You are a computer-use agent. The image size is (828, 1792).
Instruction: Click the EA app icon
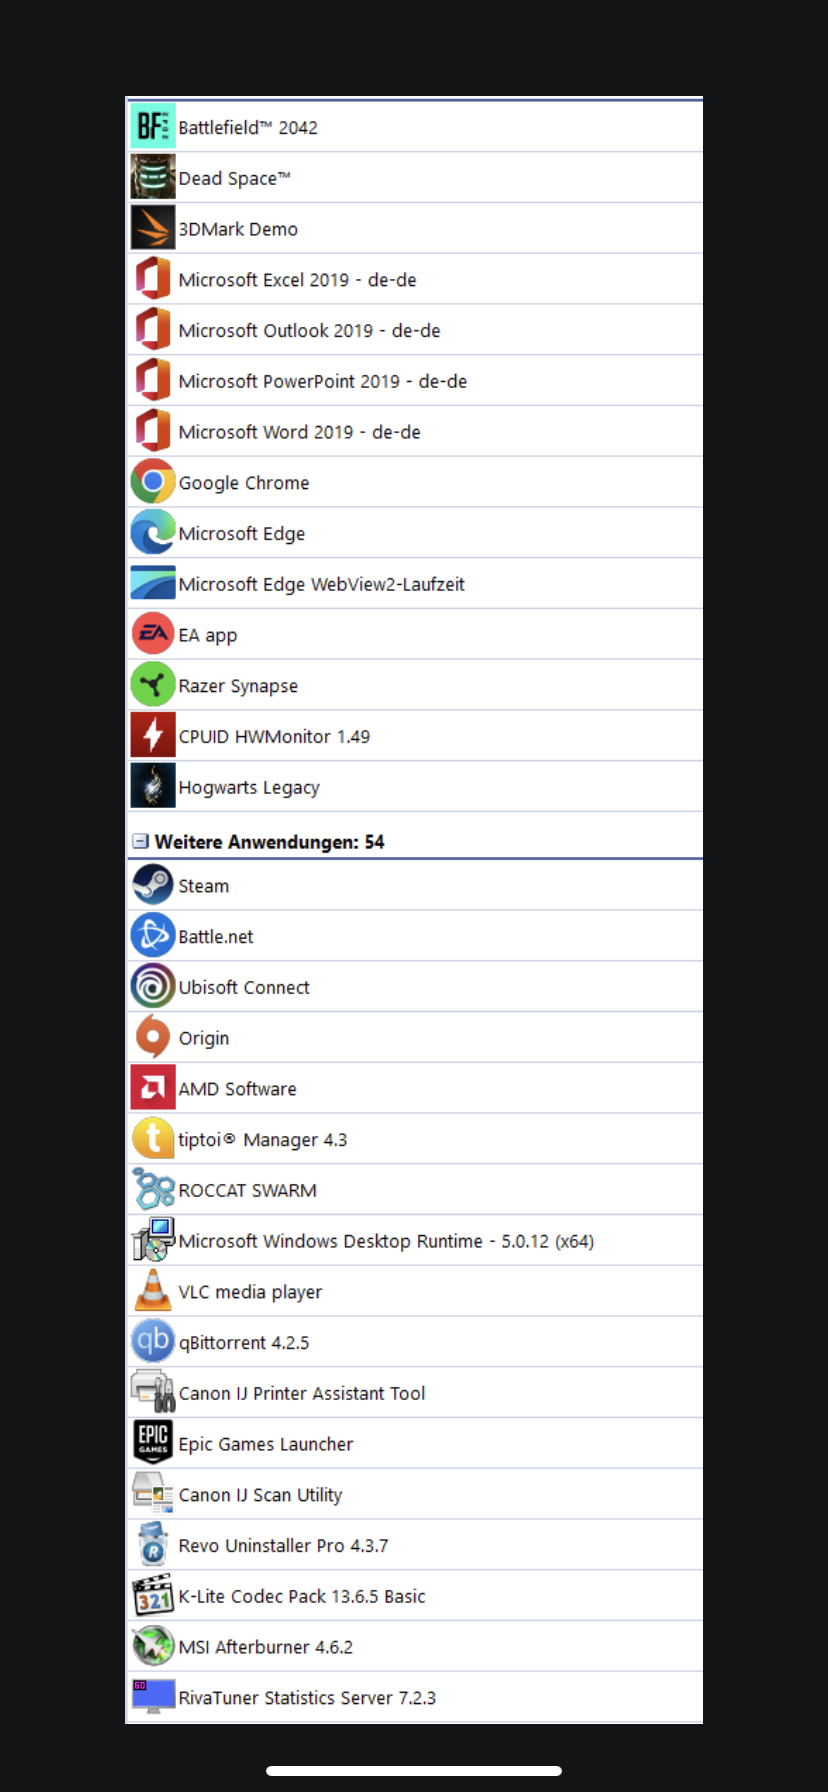coord(153,634)
